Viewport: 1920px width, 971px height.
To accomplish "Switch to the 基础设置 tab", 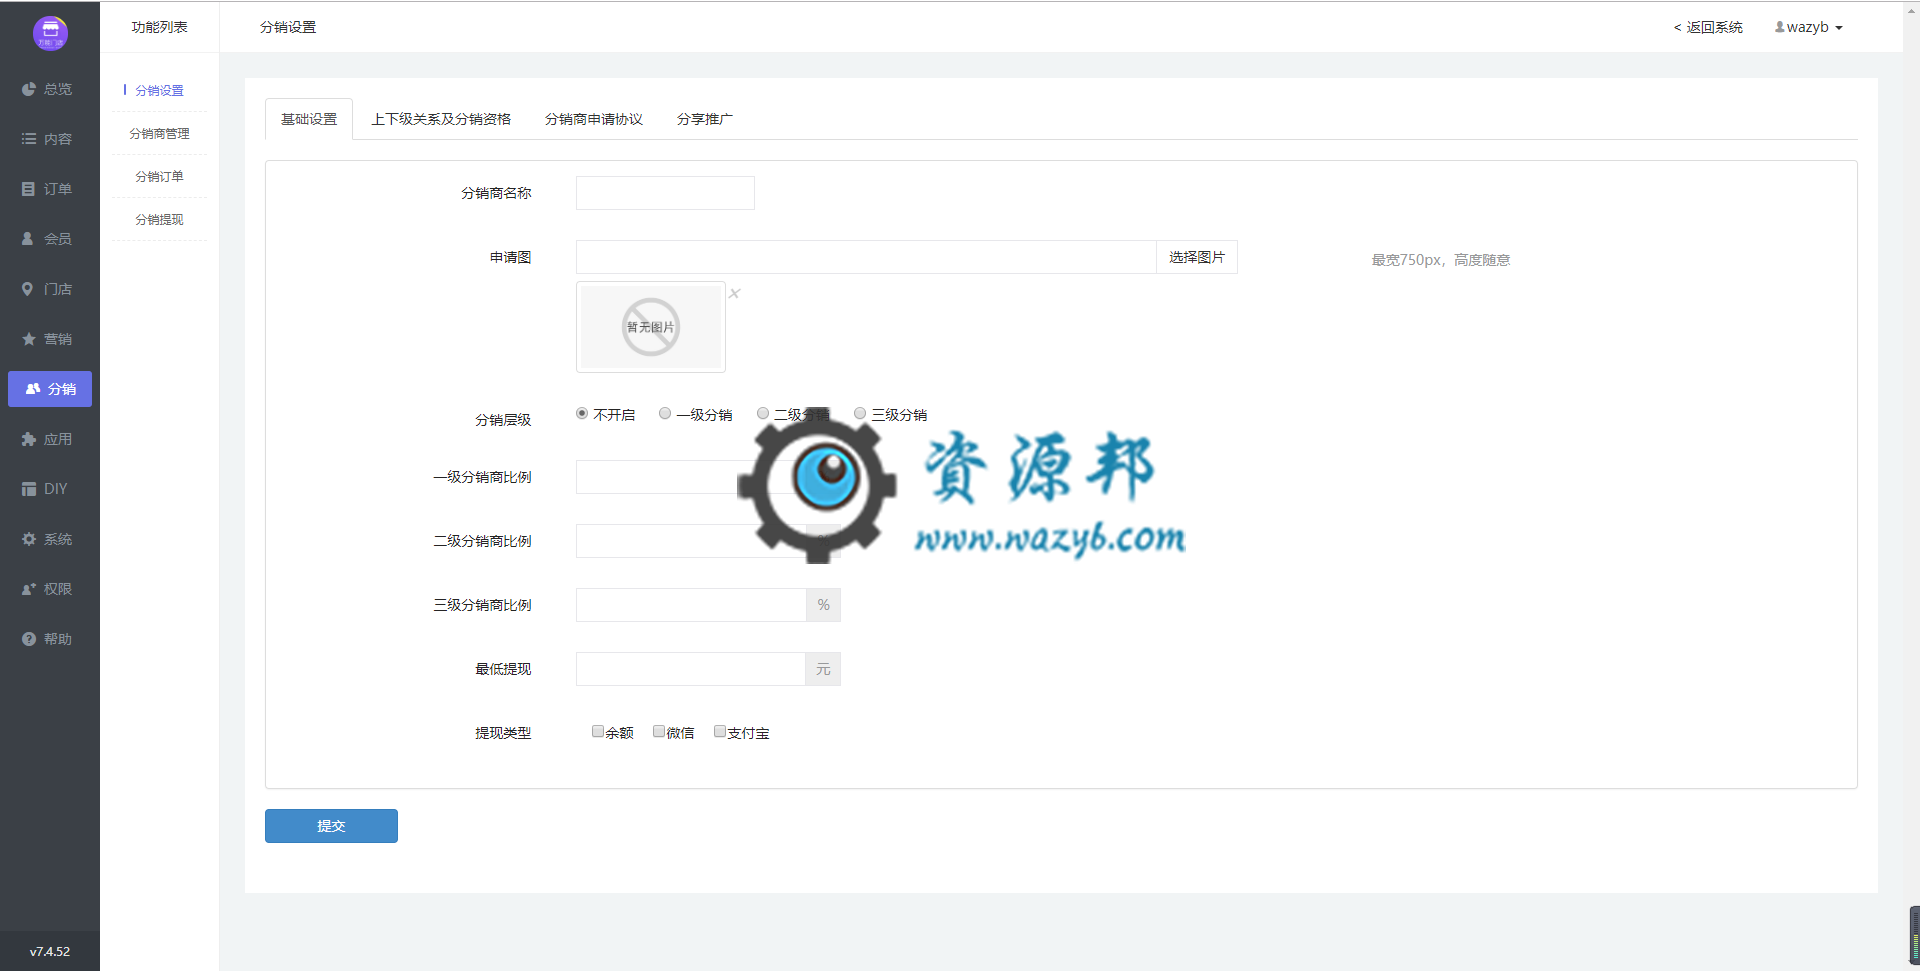I will (309, 119).
